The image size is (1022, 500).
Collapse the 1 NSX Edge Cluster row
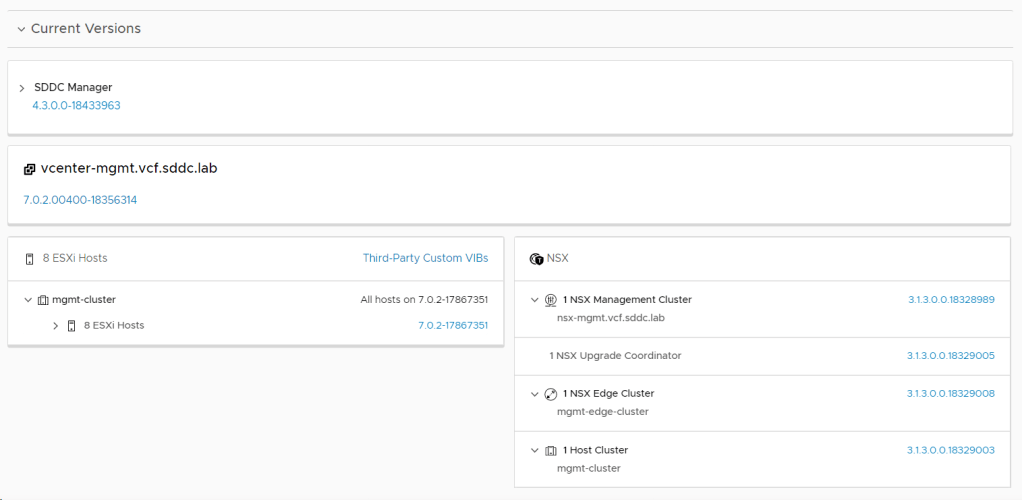coord(535,394)
